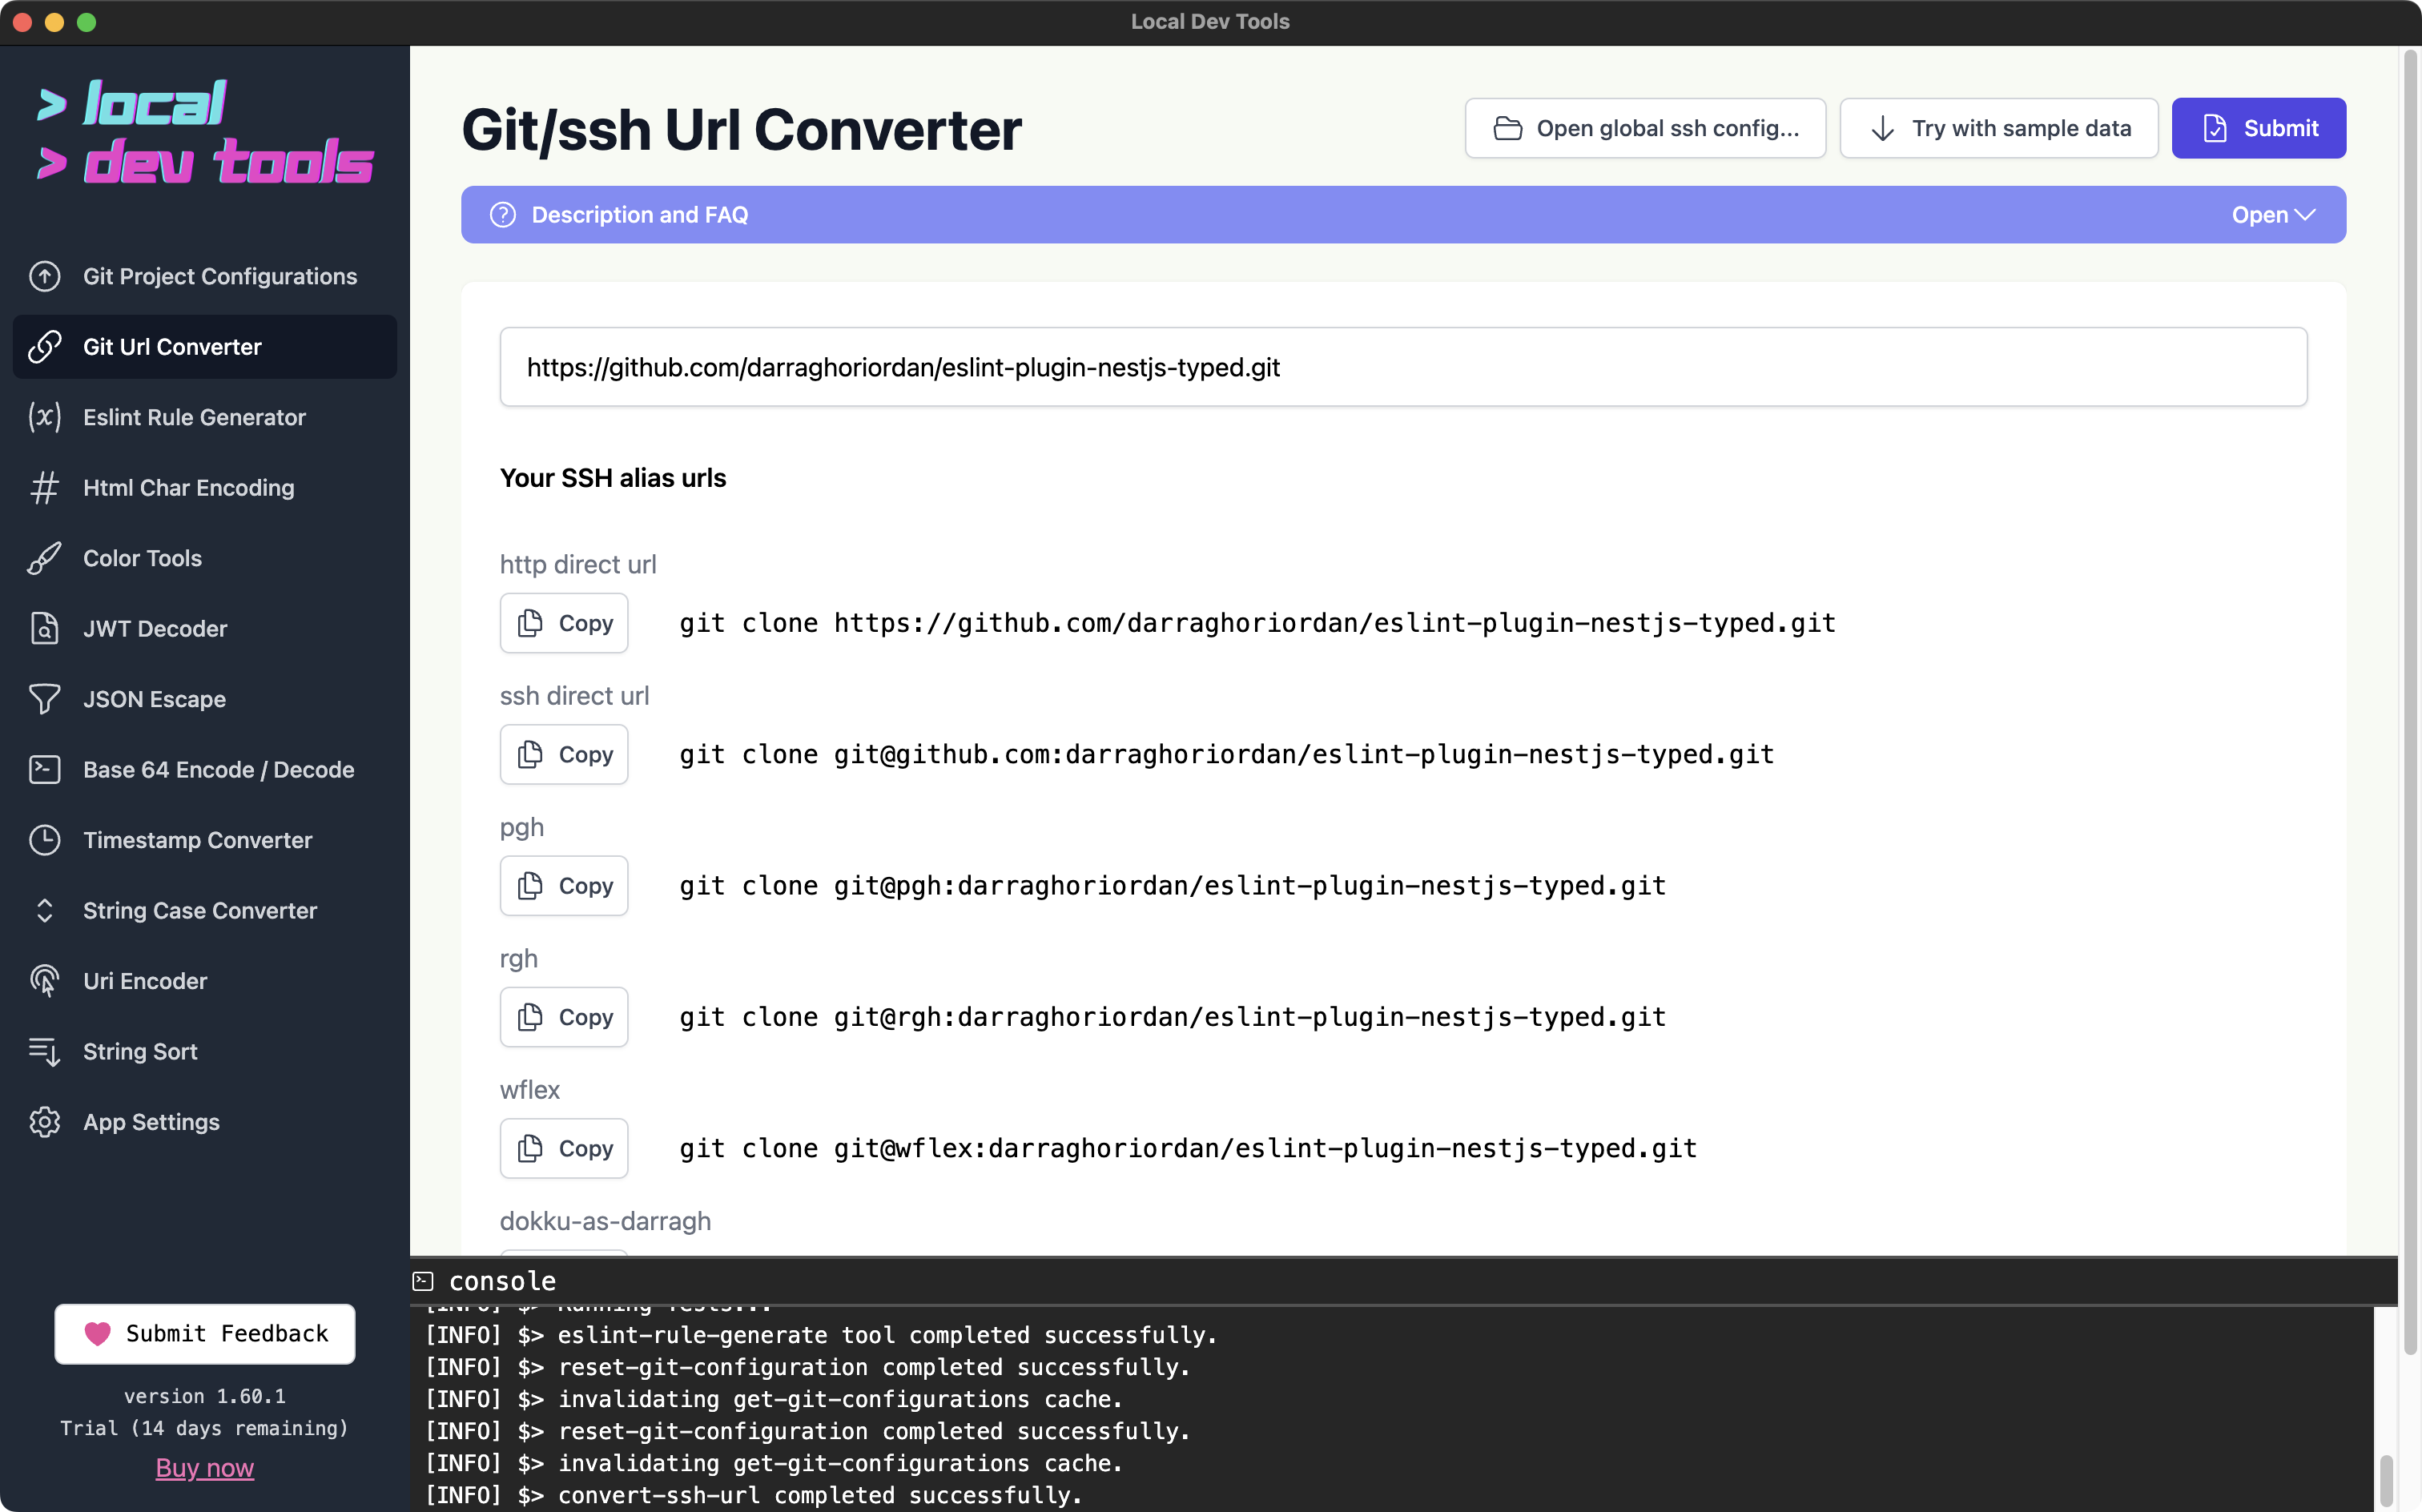Click the JSON Escape funnel icon
The image size is (2422, 1512).
[x=45, y=699]
